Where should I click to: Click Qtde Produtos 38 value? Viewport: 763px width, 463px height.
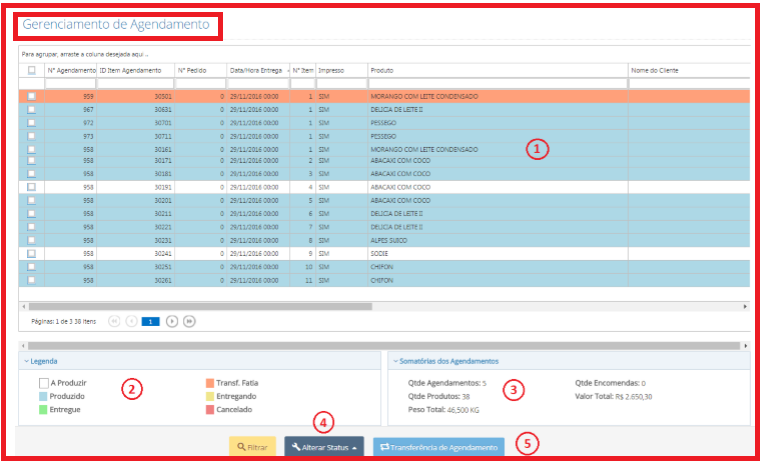438,397
